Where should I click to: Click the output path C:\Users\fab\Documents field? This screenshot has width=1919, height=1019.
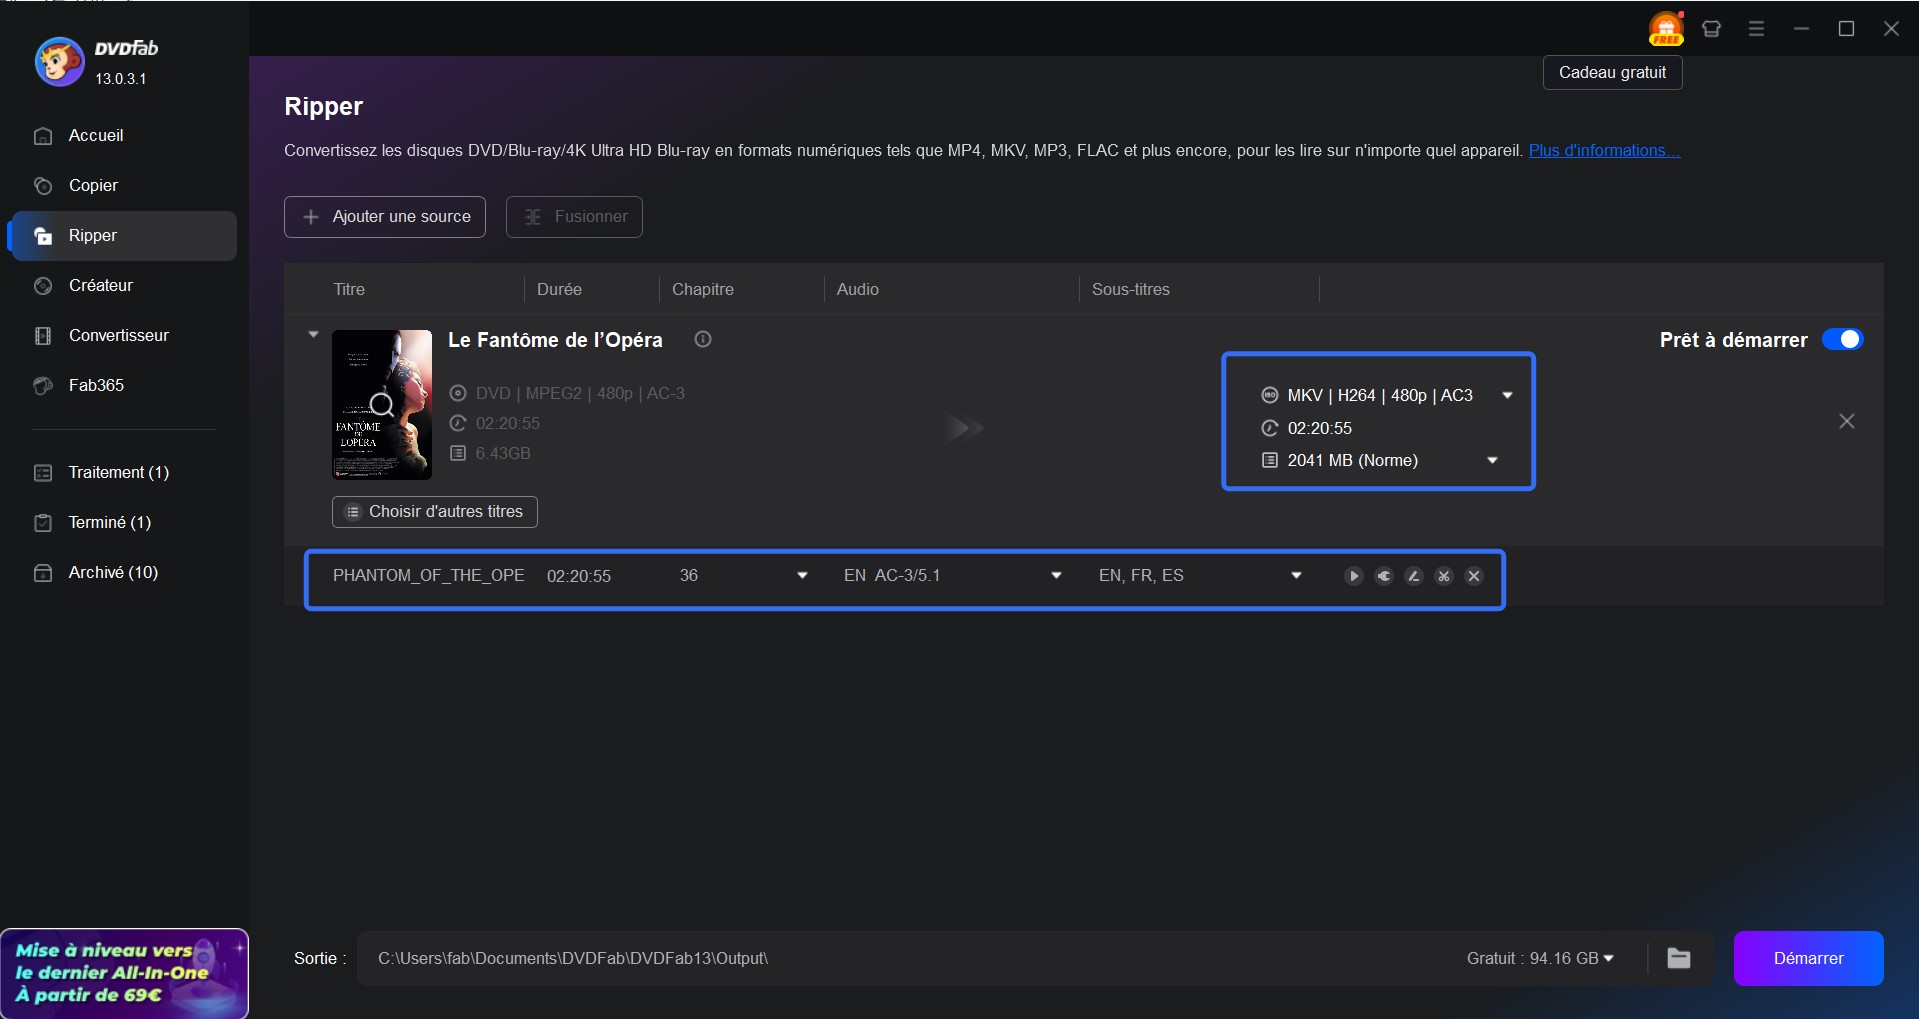[x=573, y=958]
